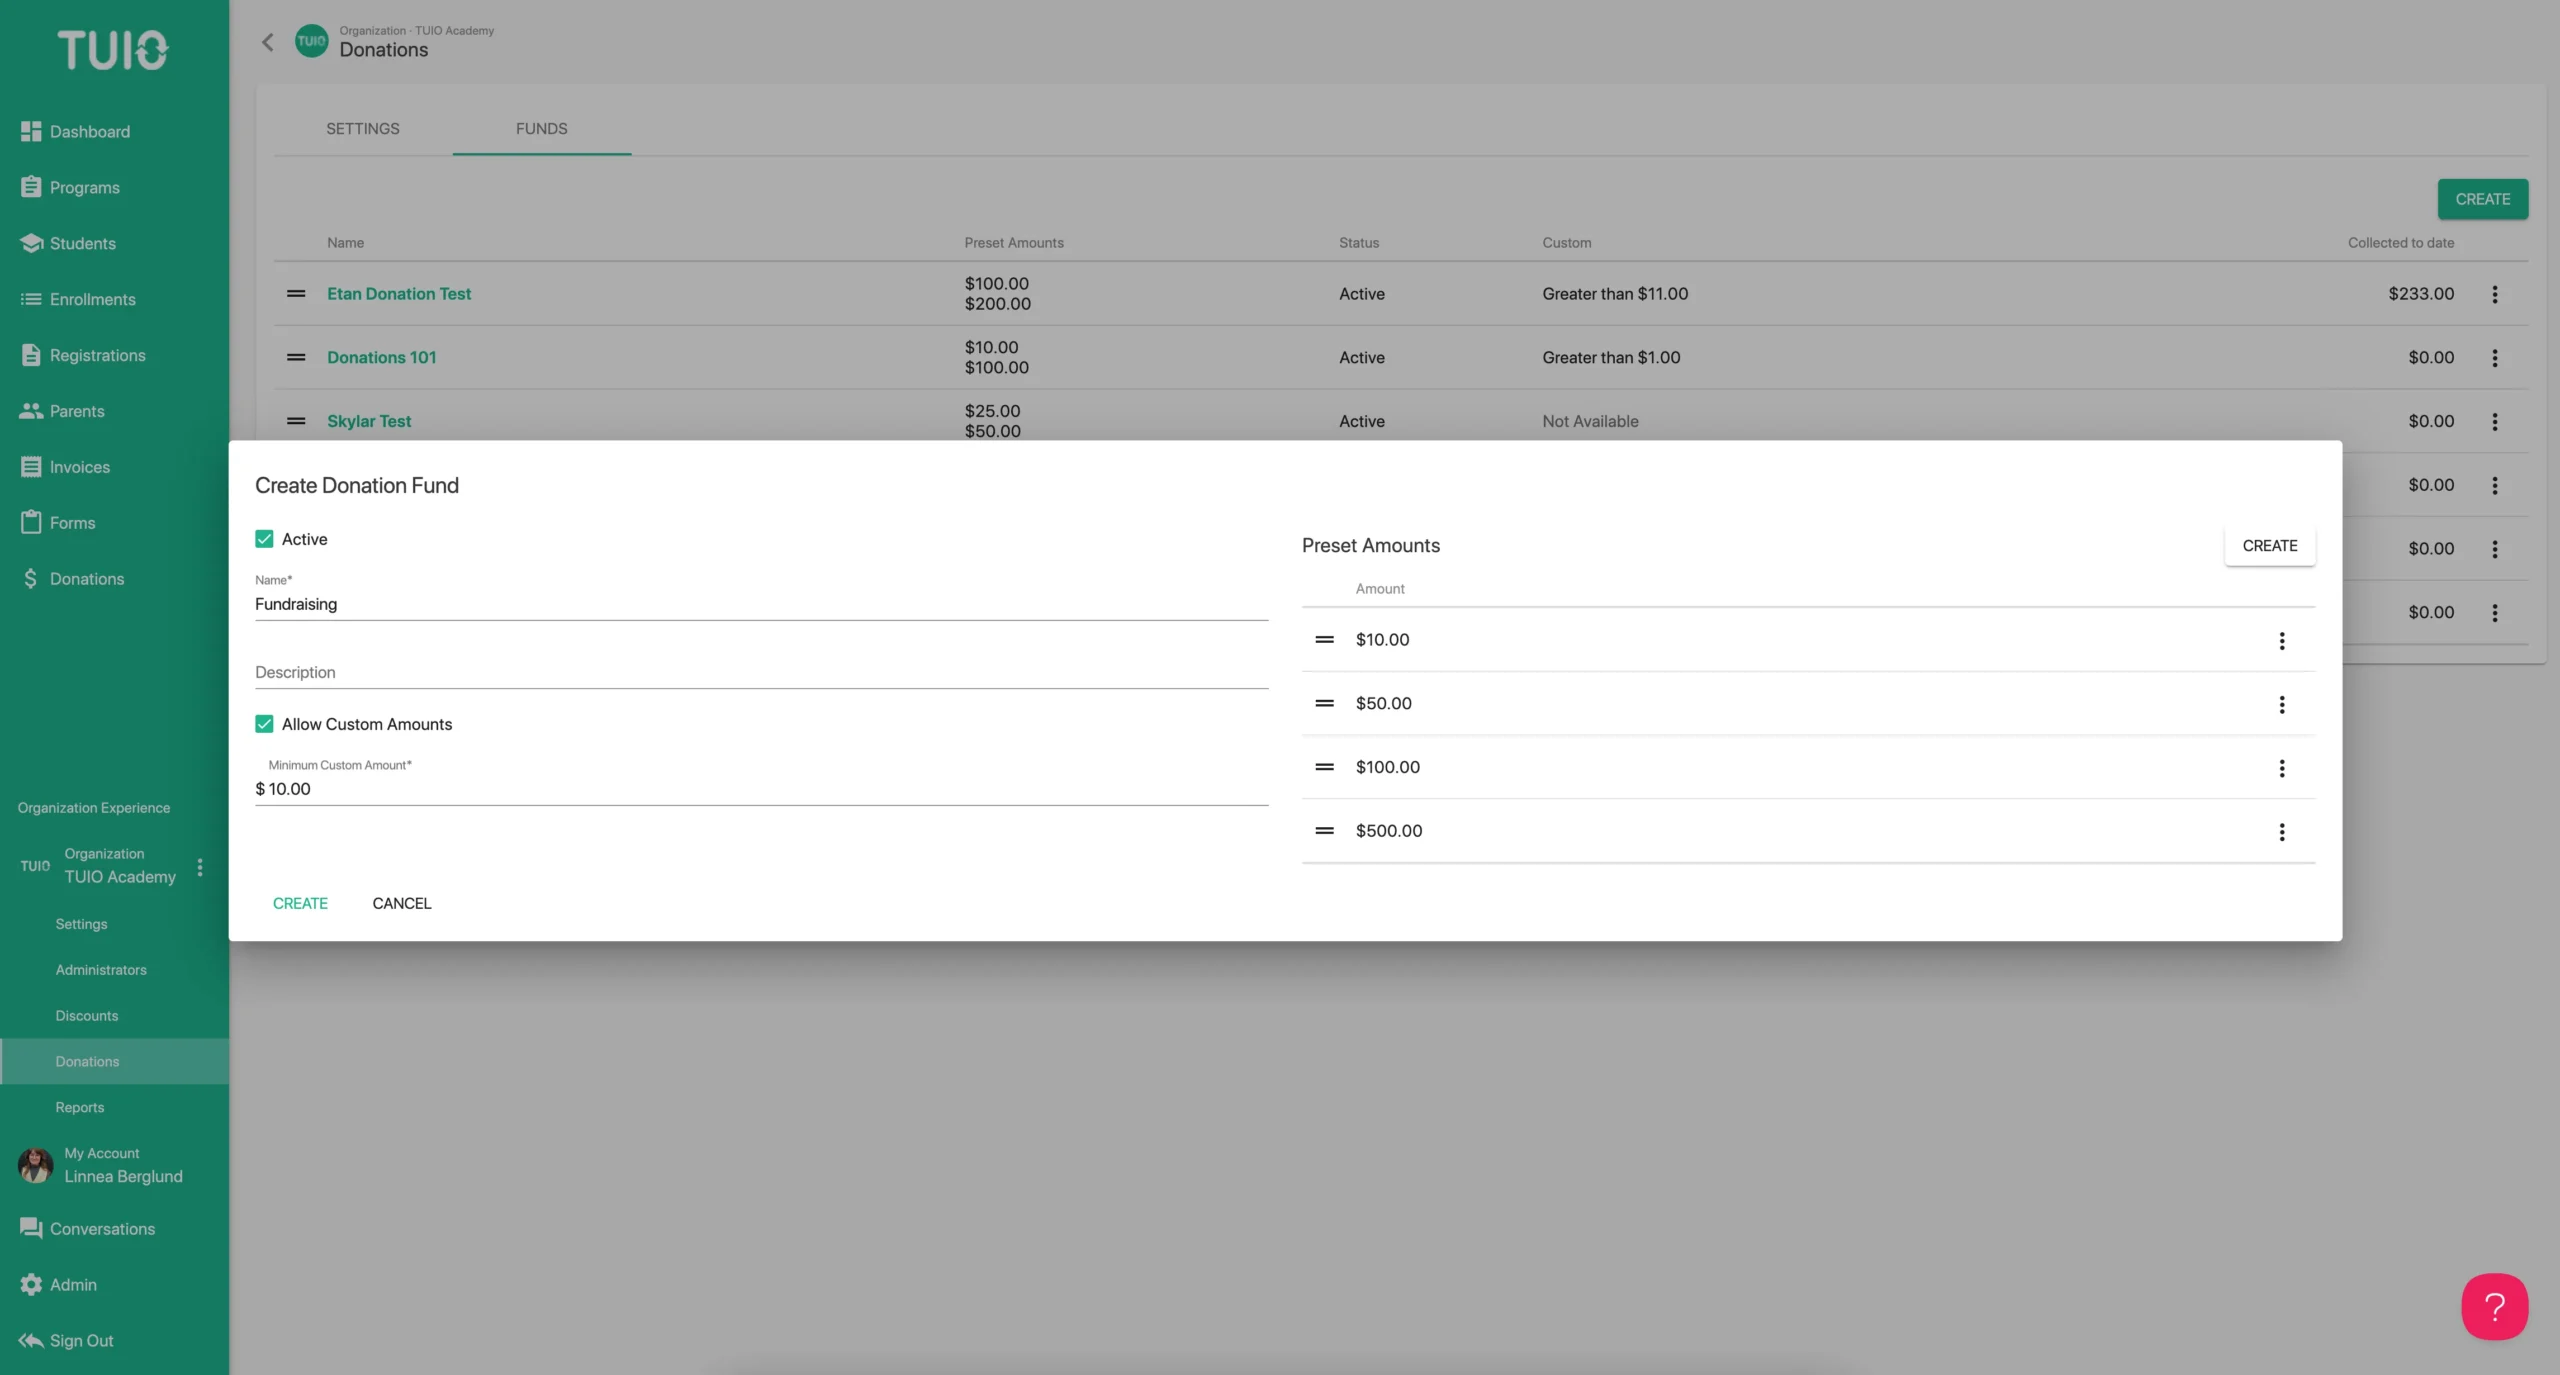Open Reports under Organization menu

(80, 1107)
